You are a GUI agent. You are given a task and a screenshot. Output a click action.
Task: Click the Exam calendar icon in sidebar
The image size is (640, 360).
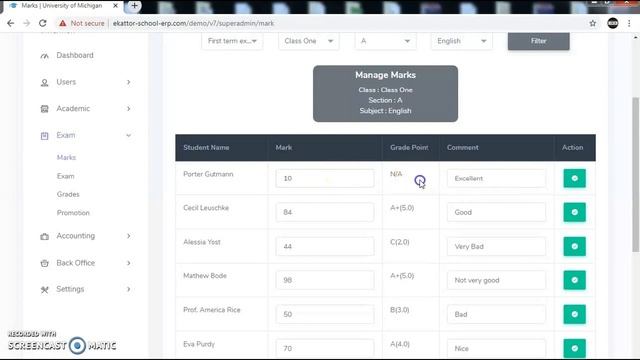[x=44, y=136]
